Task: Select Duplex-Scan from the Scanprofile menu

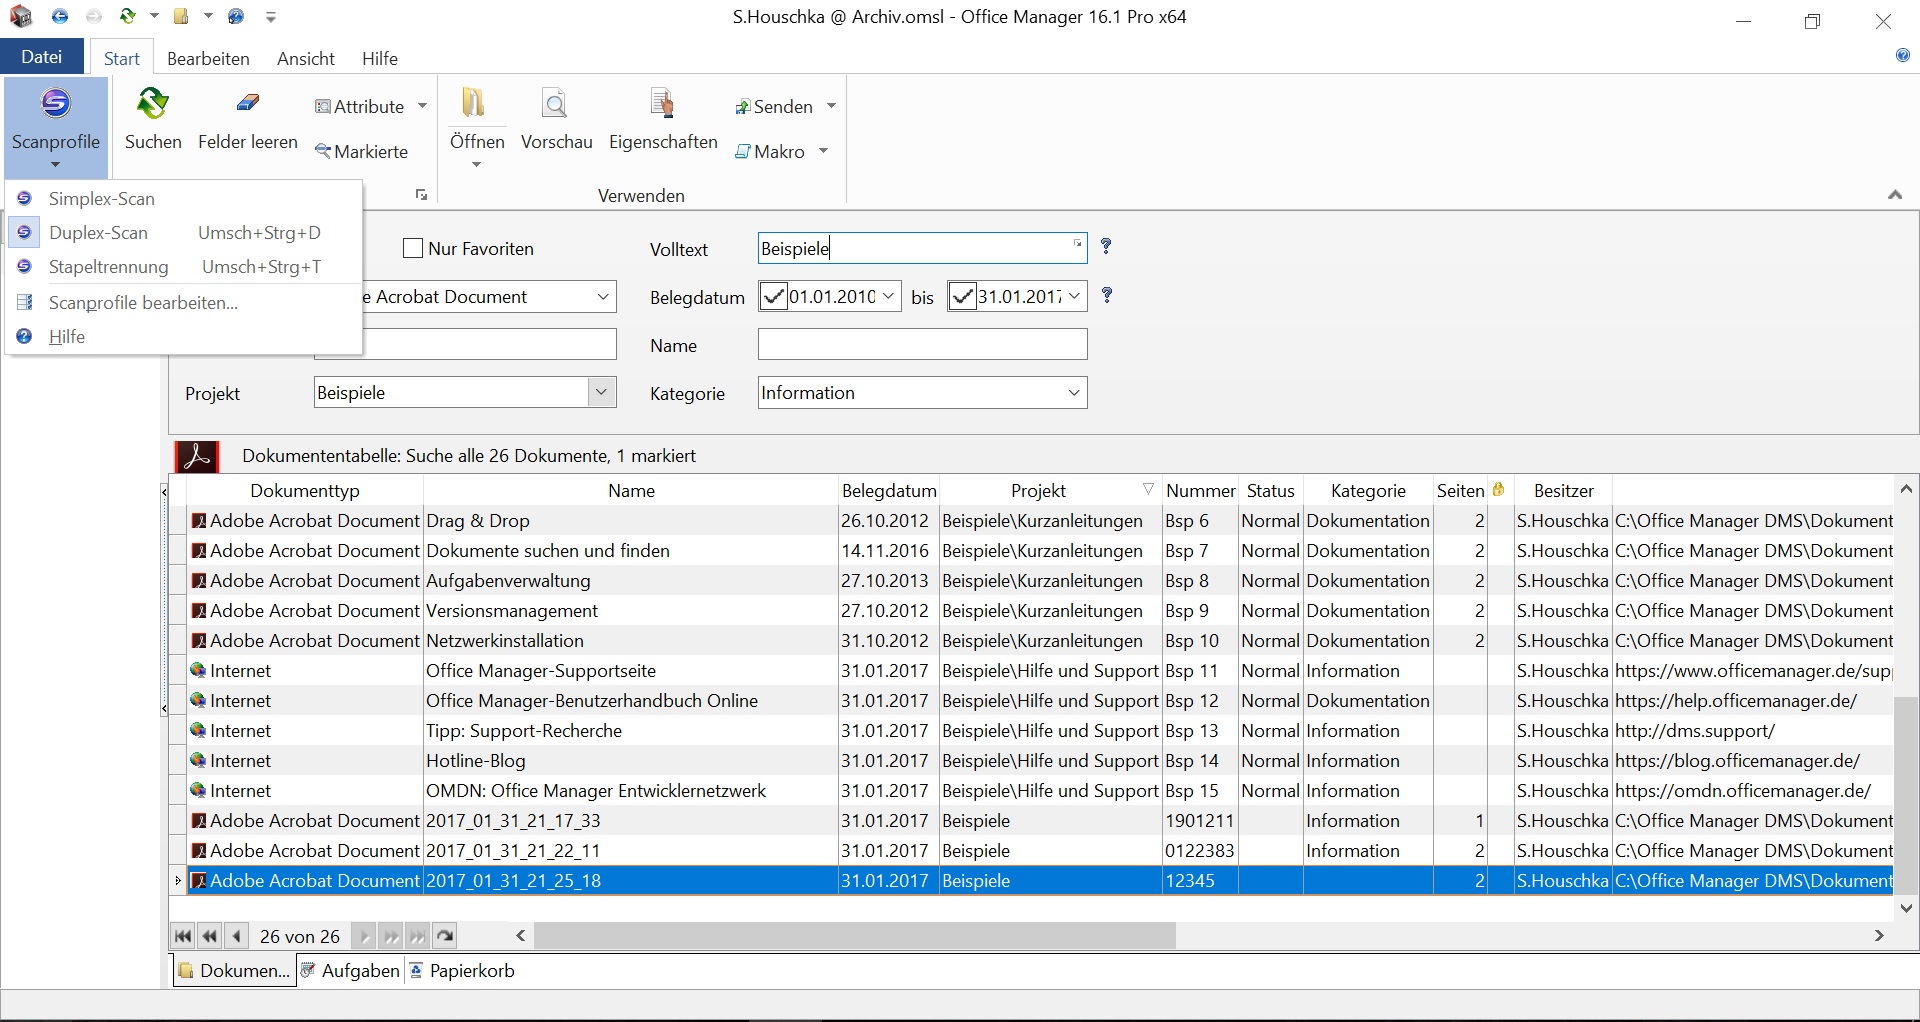Action: [98, 233]
